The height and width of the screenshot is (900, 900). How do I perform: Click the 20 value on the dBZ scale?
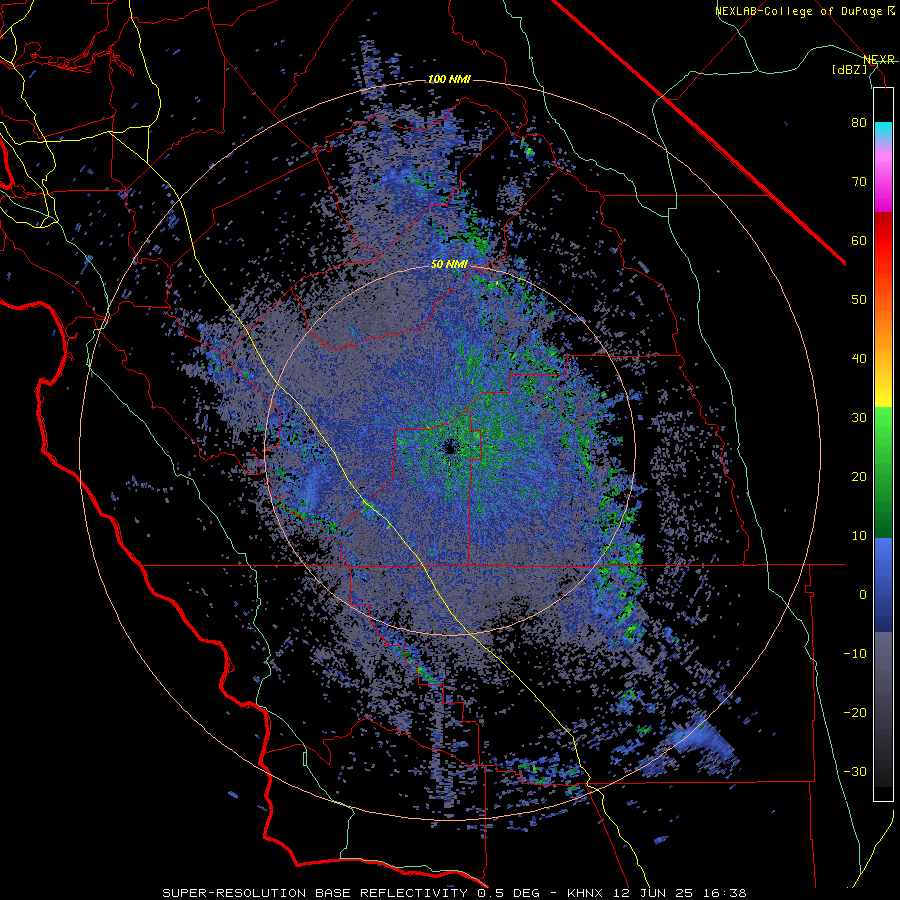[x=859, y=477]
